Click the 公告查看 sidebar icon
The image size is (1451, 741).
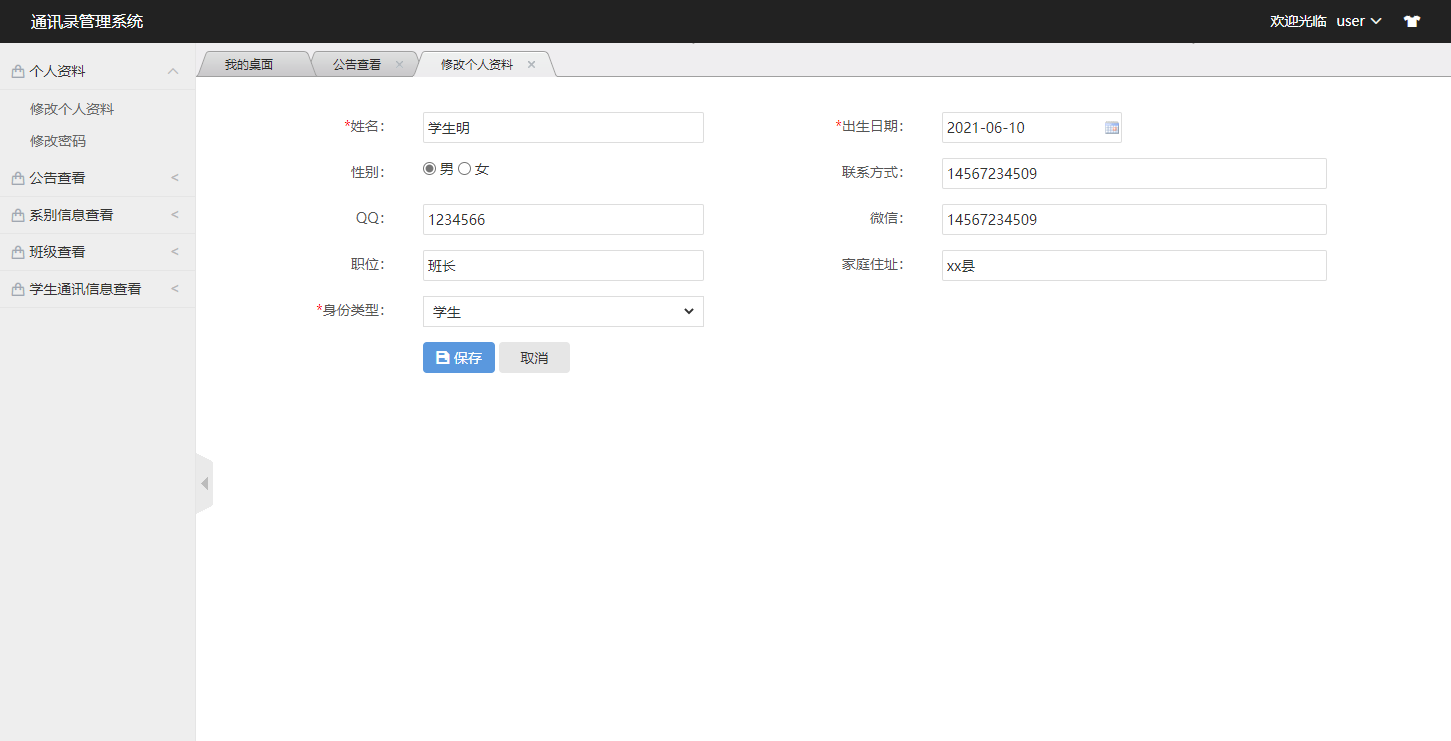coord(16,177)
